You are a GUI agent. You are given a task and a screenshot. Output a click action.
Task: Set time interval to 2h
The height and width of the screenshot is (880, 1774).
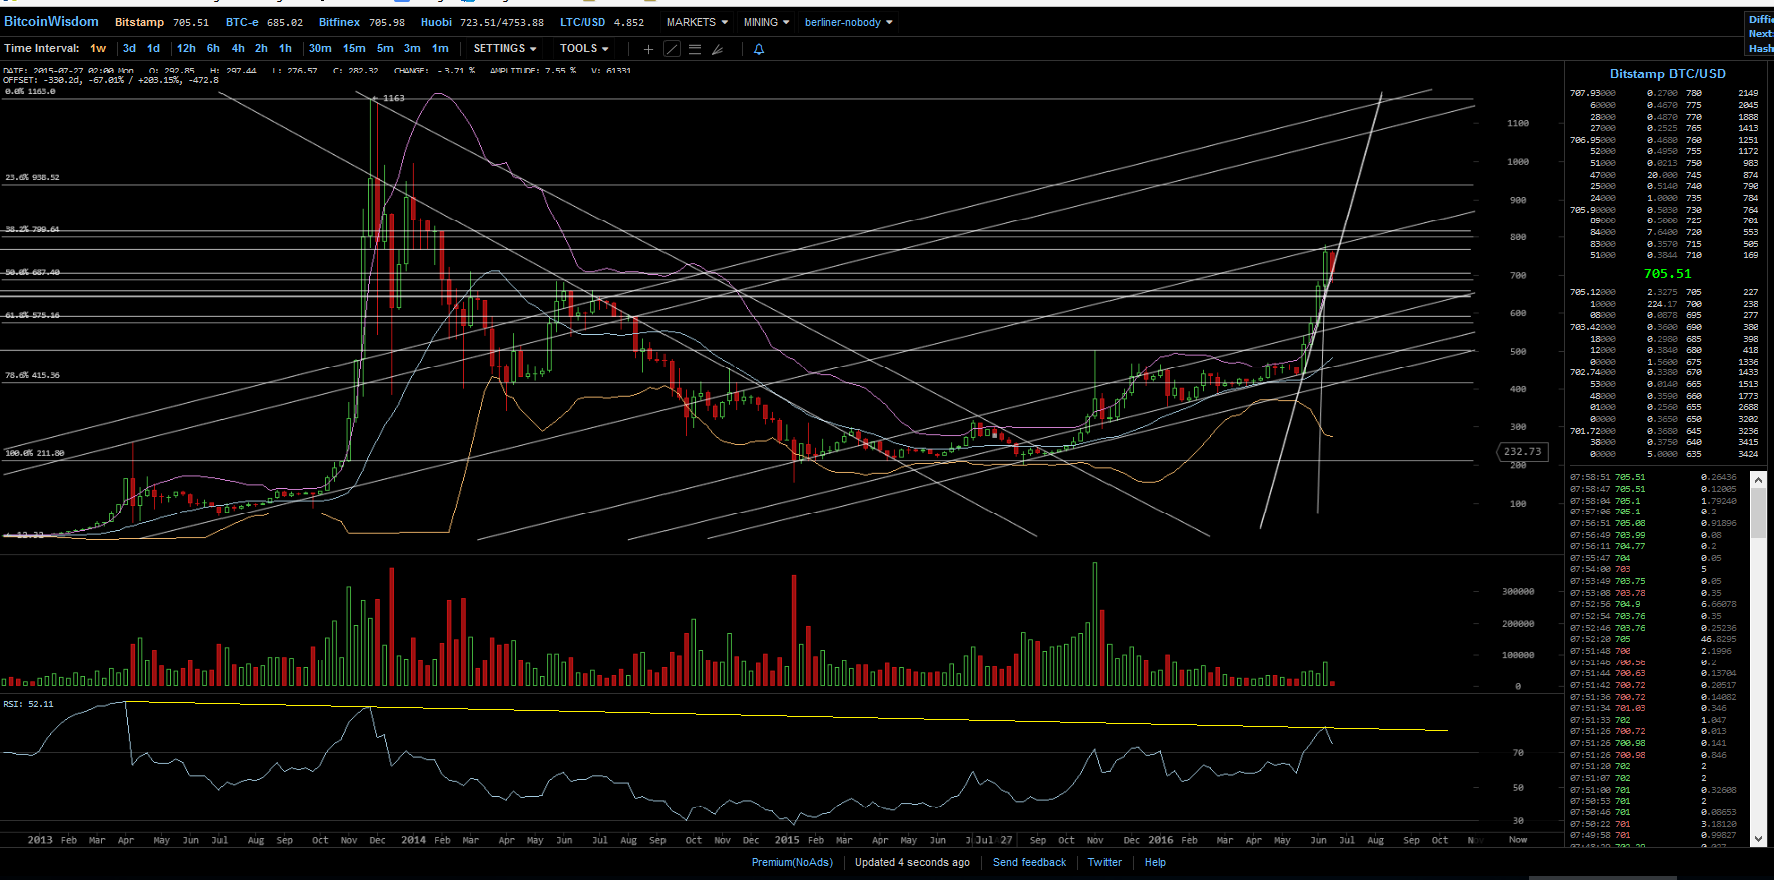coord(261,48)
